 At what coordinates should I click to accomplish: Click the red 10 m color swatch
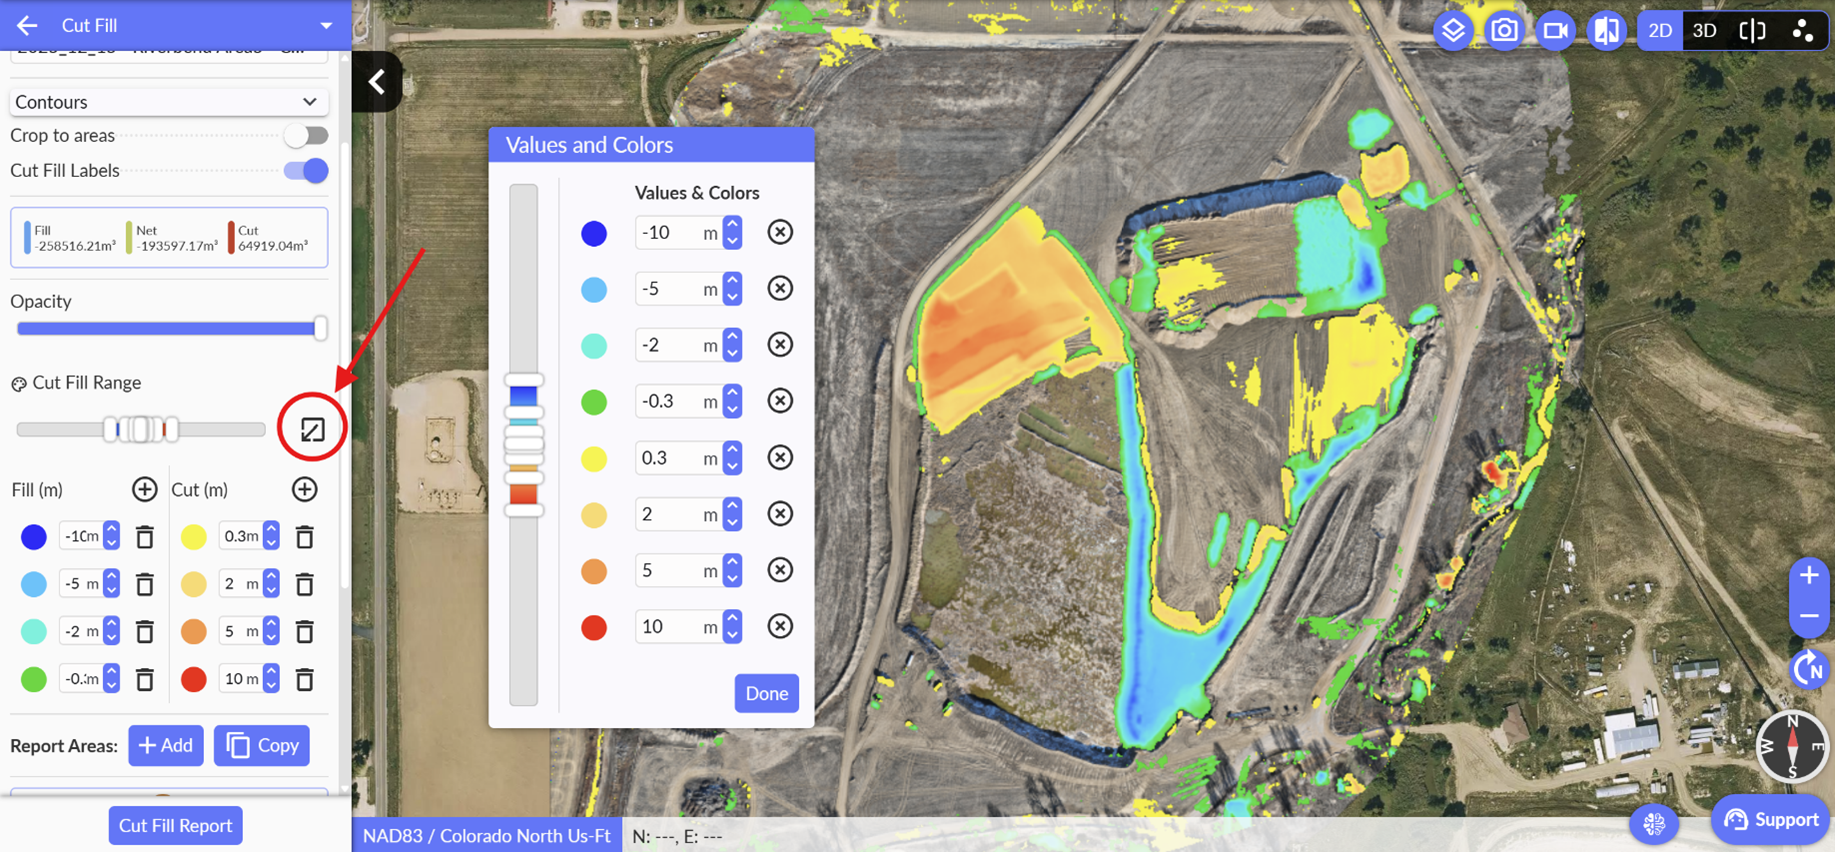pyautogui.click(x=594, y=627)
